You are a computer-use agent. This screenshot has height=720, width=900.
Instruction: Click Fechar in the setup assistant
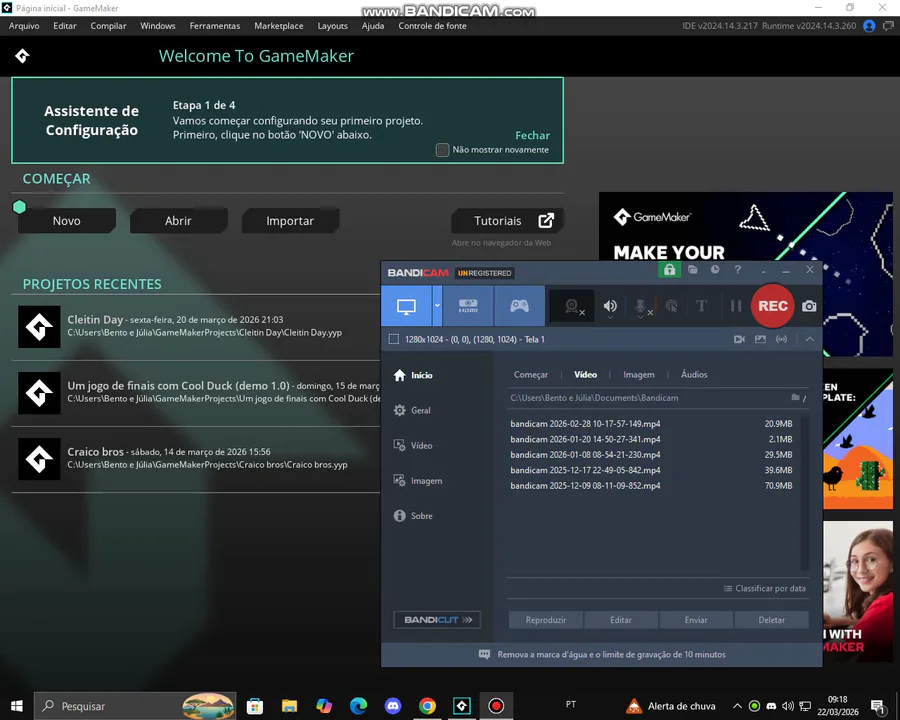pyautogui.click(x=532, y=136)
